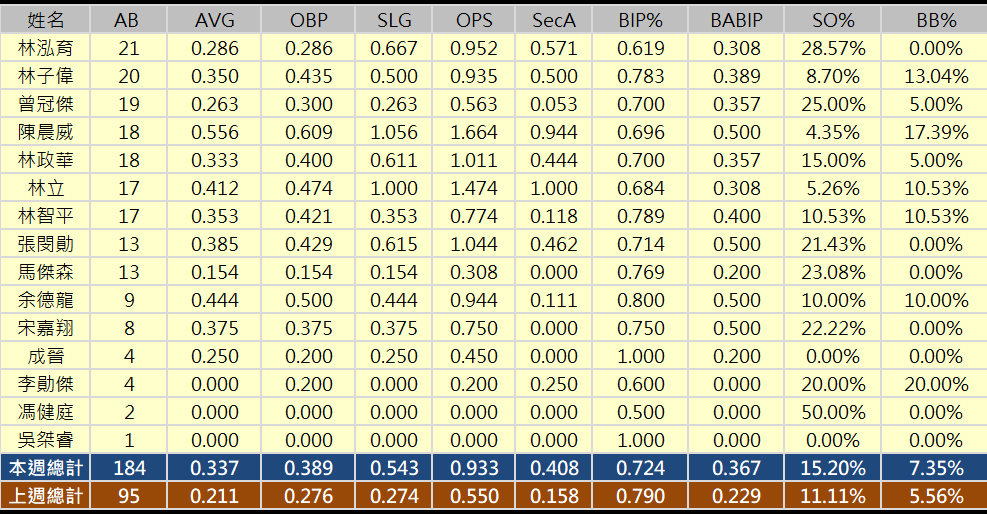Select 陳晨威's OPS value 1.664
Image resolution: width=987 pixels, height=514 pixels.
click(x=474, y=132)
